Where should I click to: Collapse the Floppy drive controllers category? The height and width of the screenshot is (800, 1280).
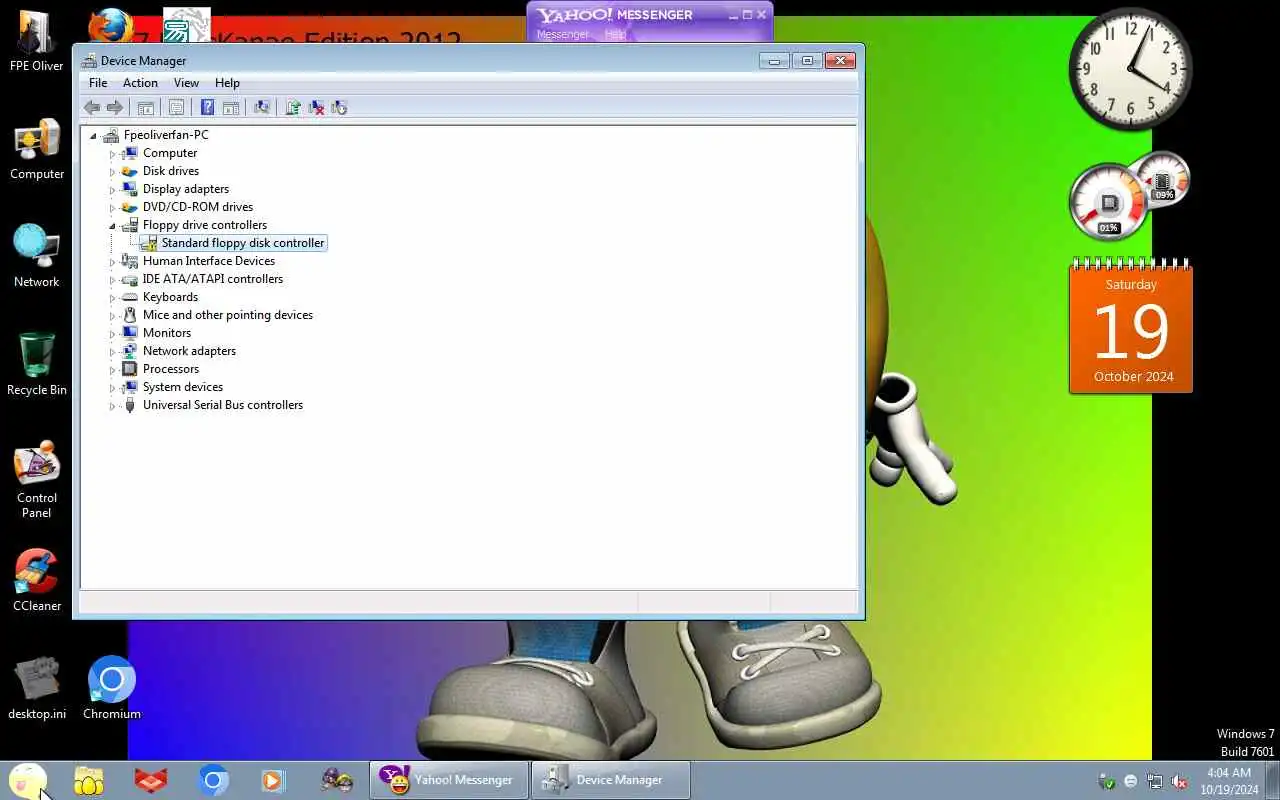[113, 226]
